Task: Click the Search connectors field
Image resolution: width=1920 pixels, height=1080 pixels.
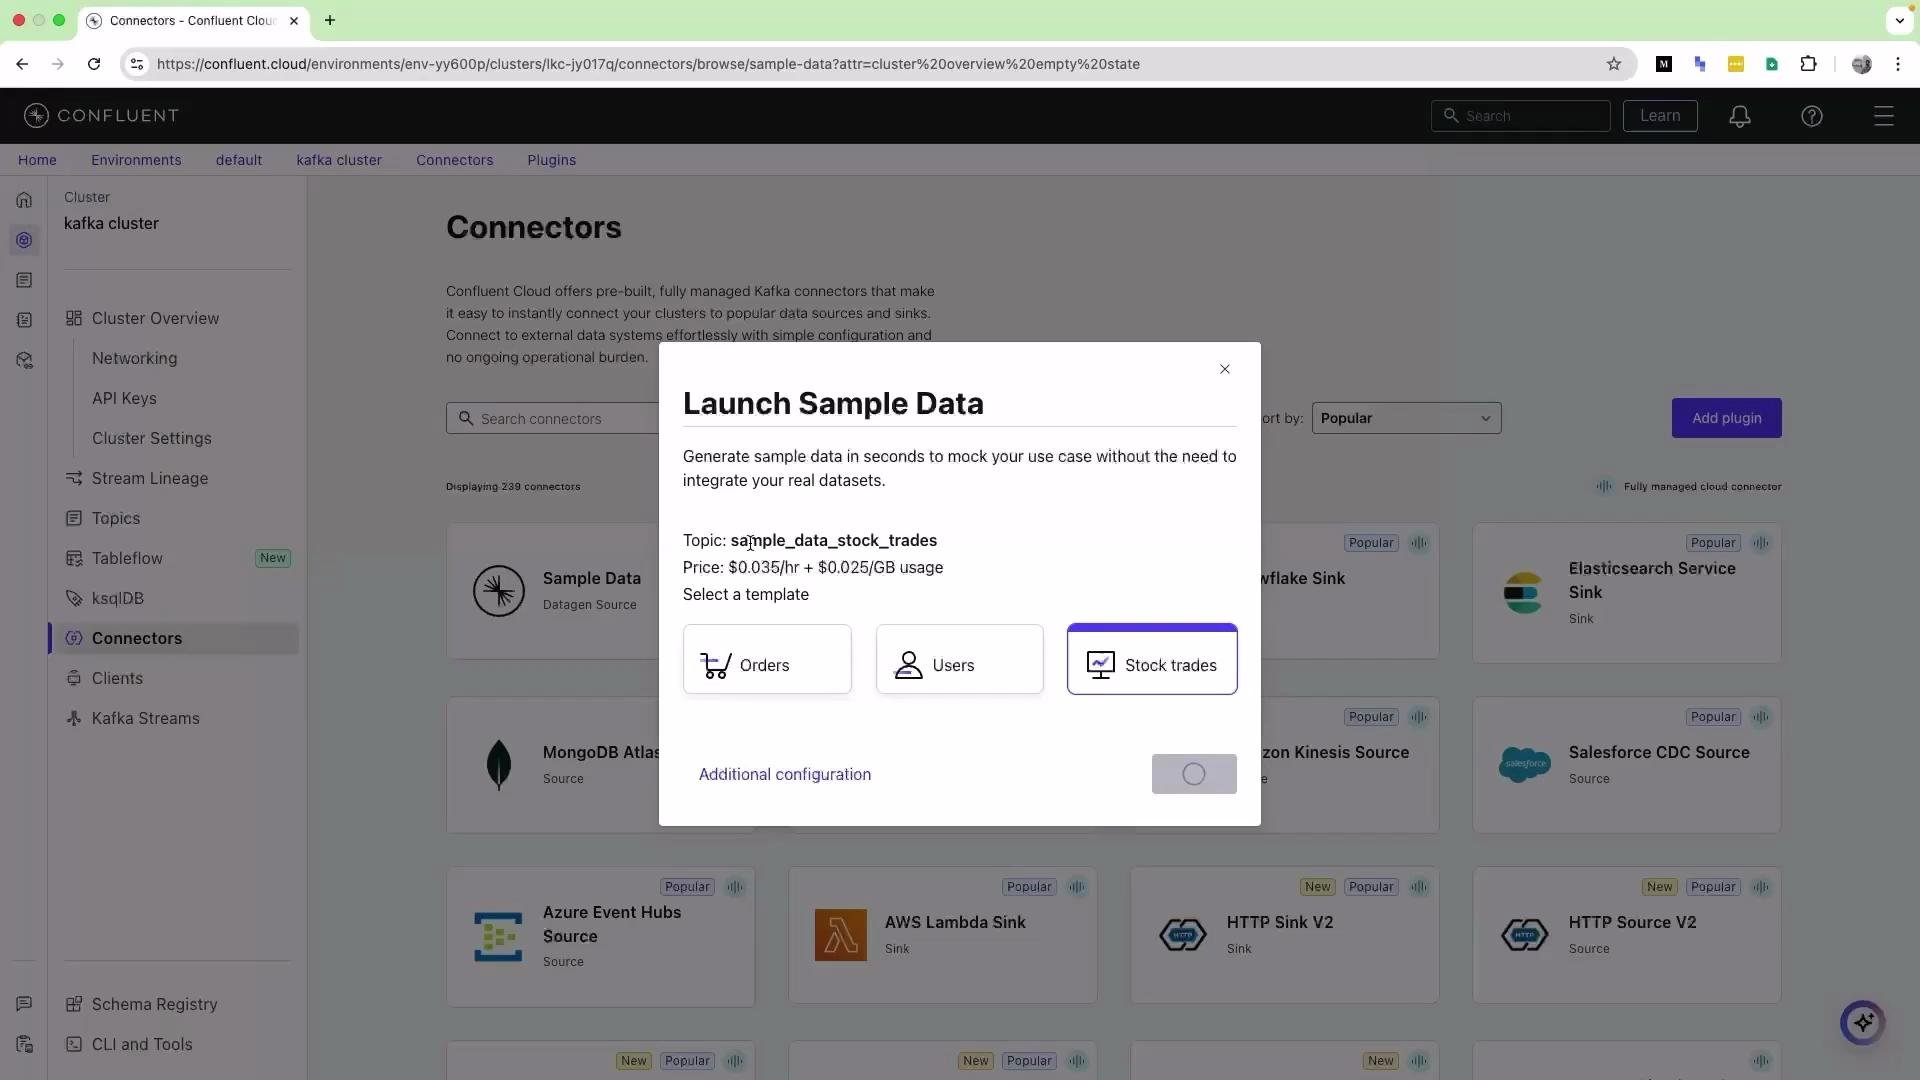Action: click(553, 418)
